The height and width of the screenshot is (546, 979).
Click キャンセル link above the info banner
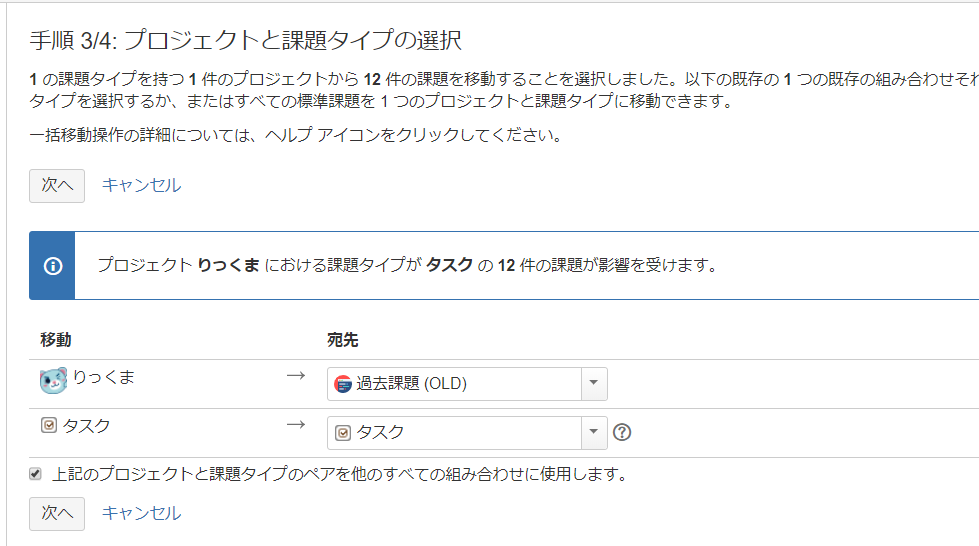[142, 185]
